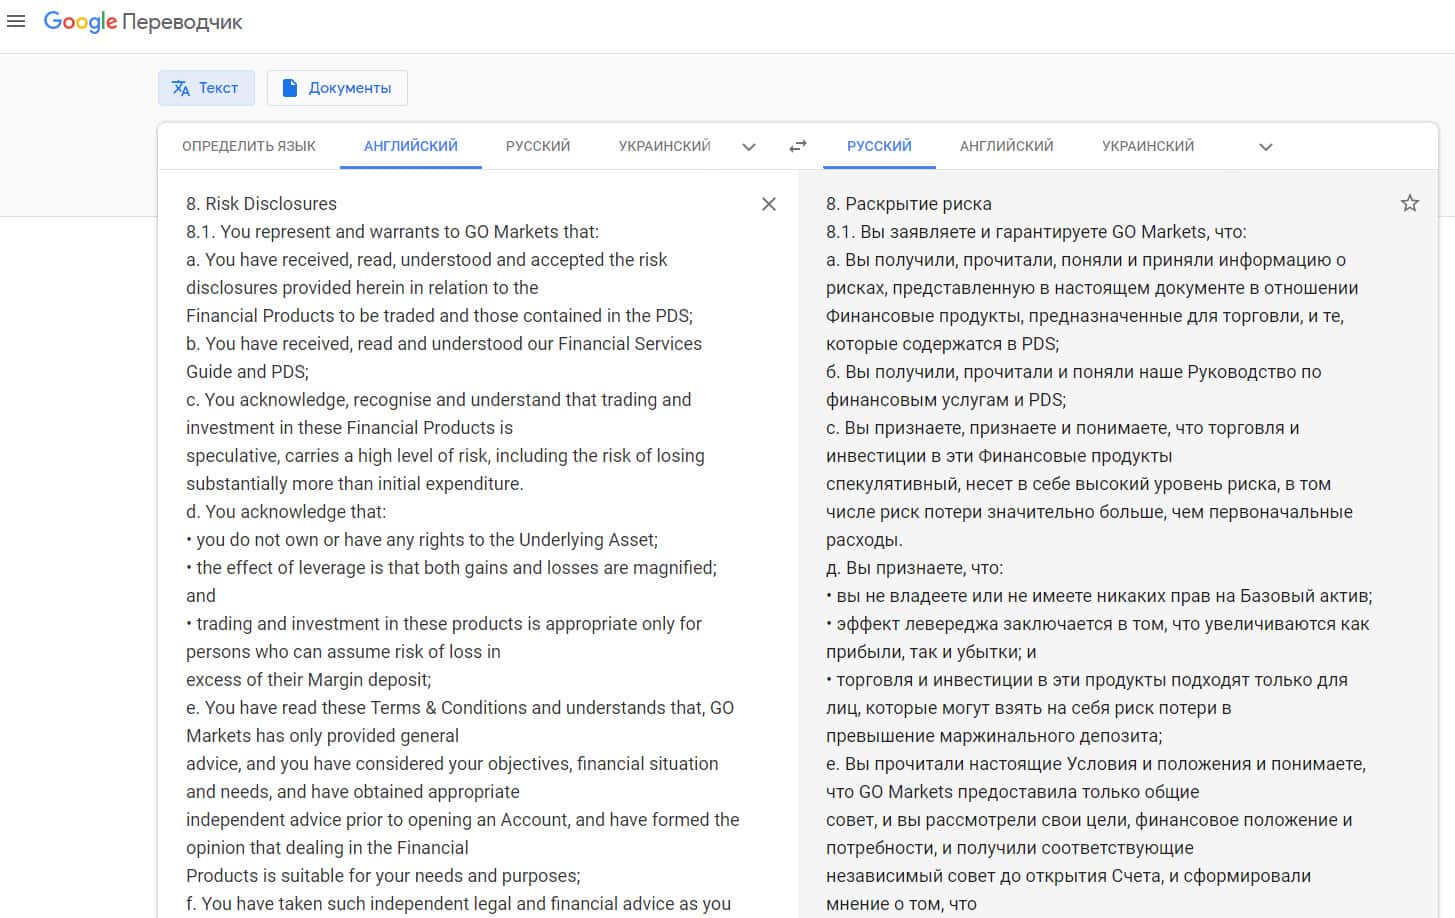The height and width of the screenshot is (918, 1455).
Task: Choose Определить язык source tab
Action: point(248,146)
